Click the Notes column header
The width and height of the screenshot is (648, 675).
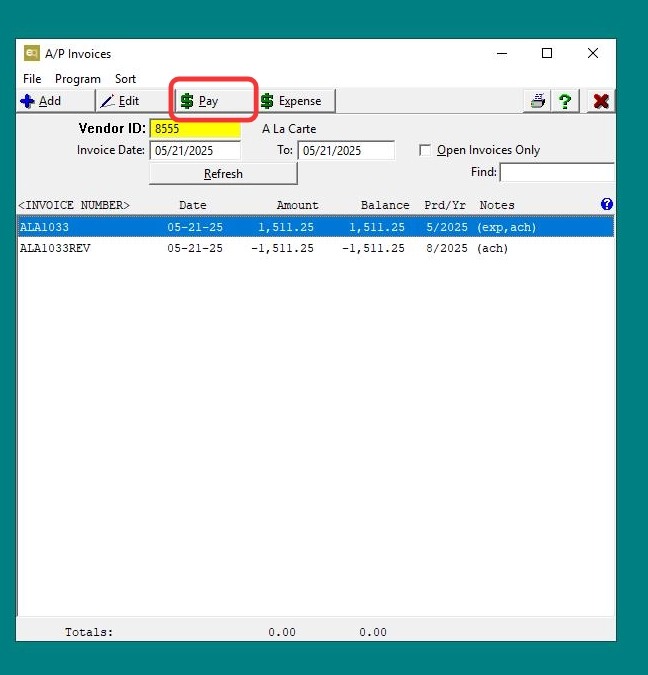tap(497, 205)
